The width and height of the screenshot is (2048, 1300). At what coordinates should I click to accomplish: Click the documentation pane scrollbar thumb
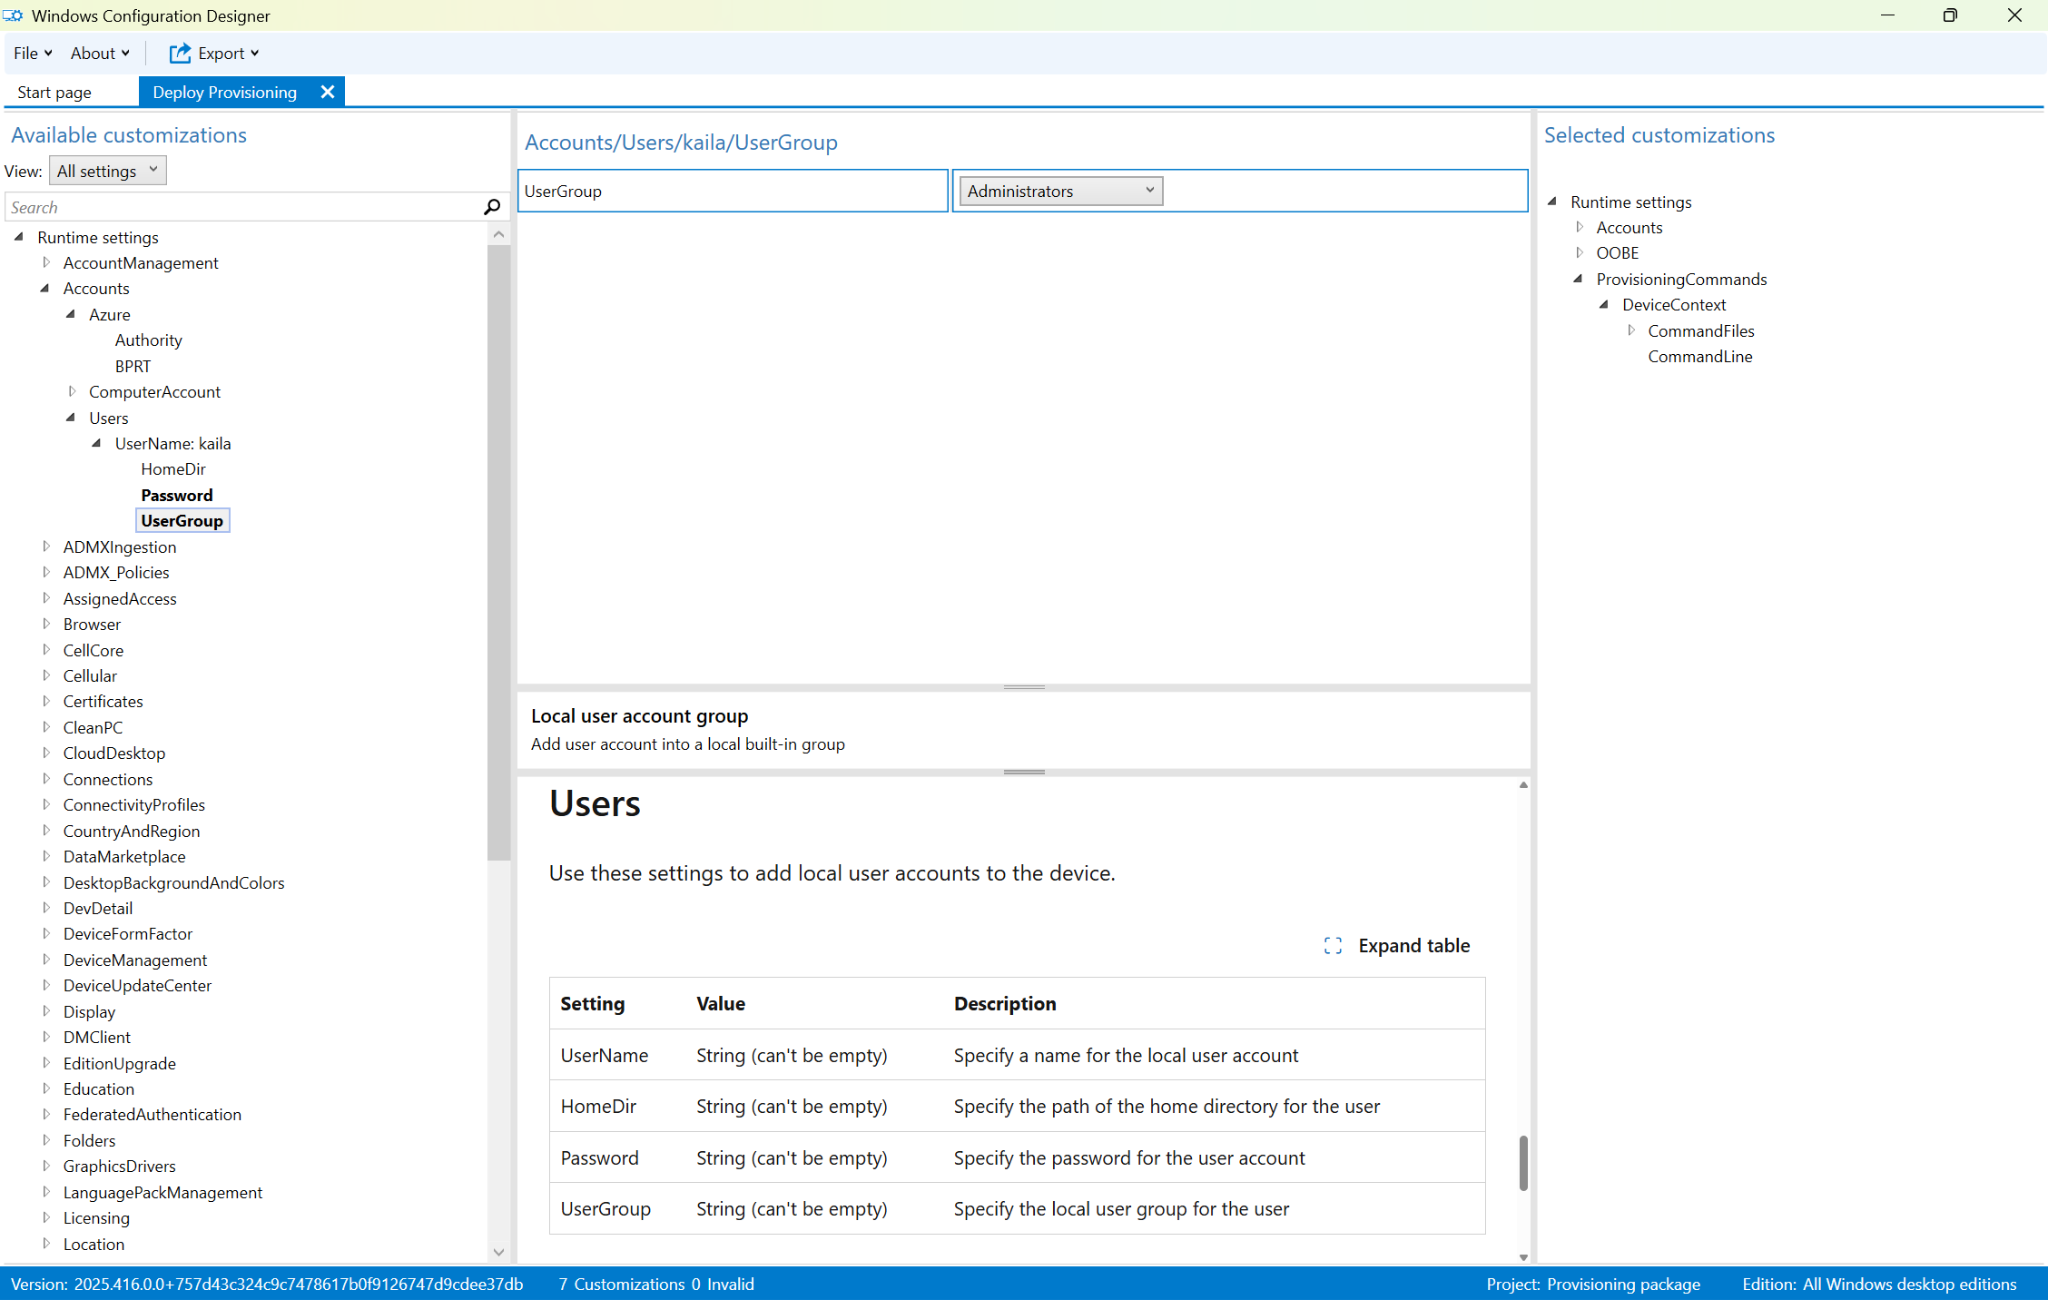click(x=1523, y=1163)
